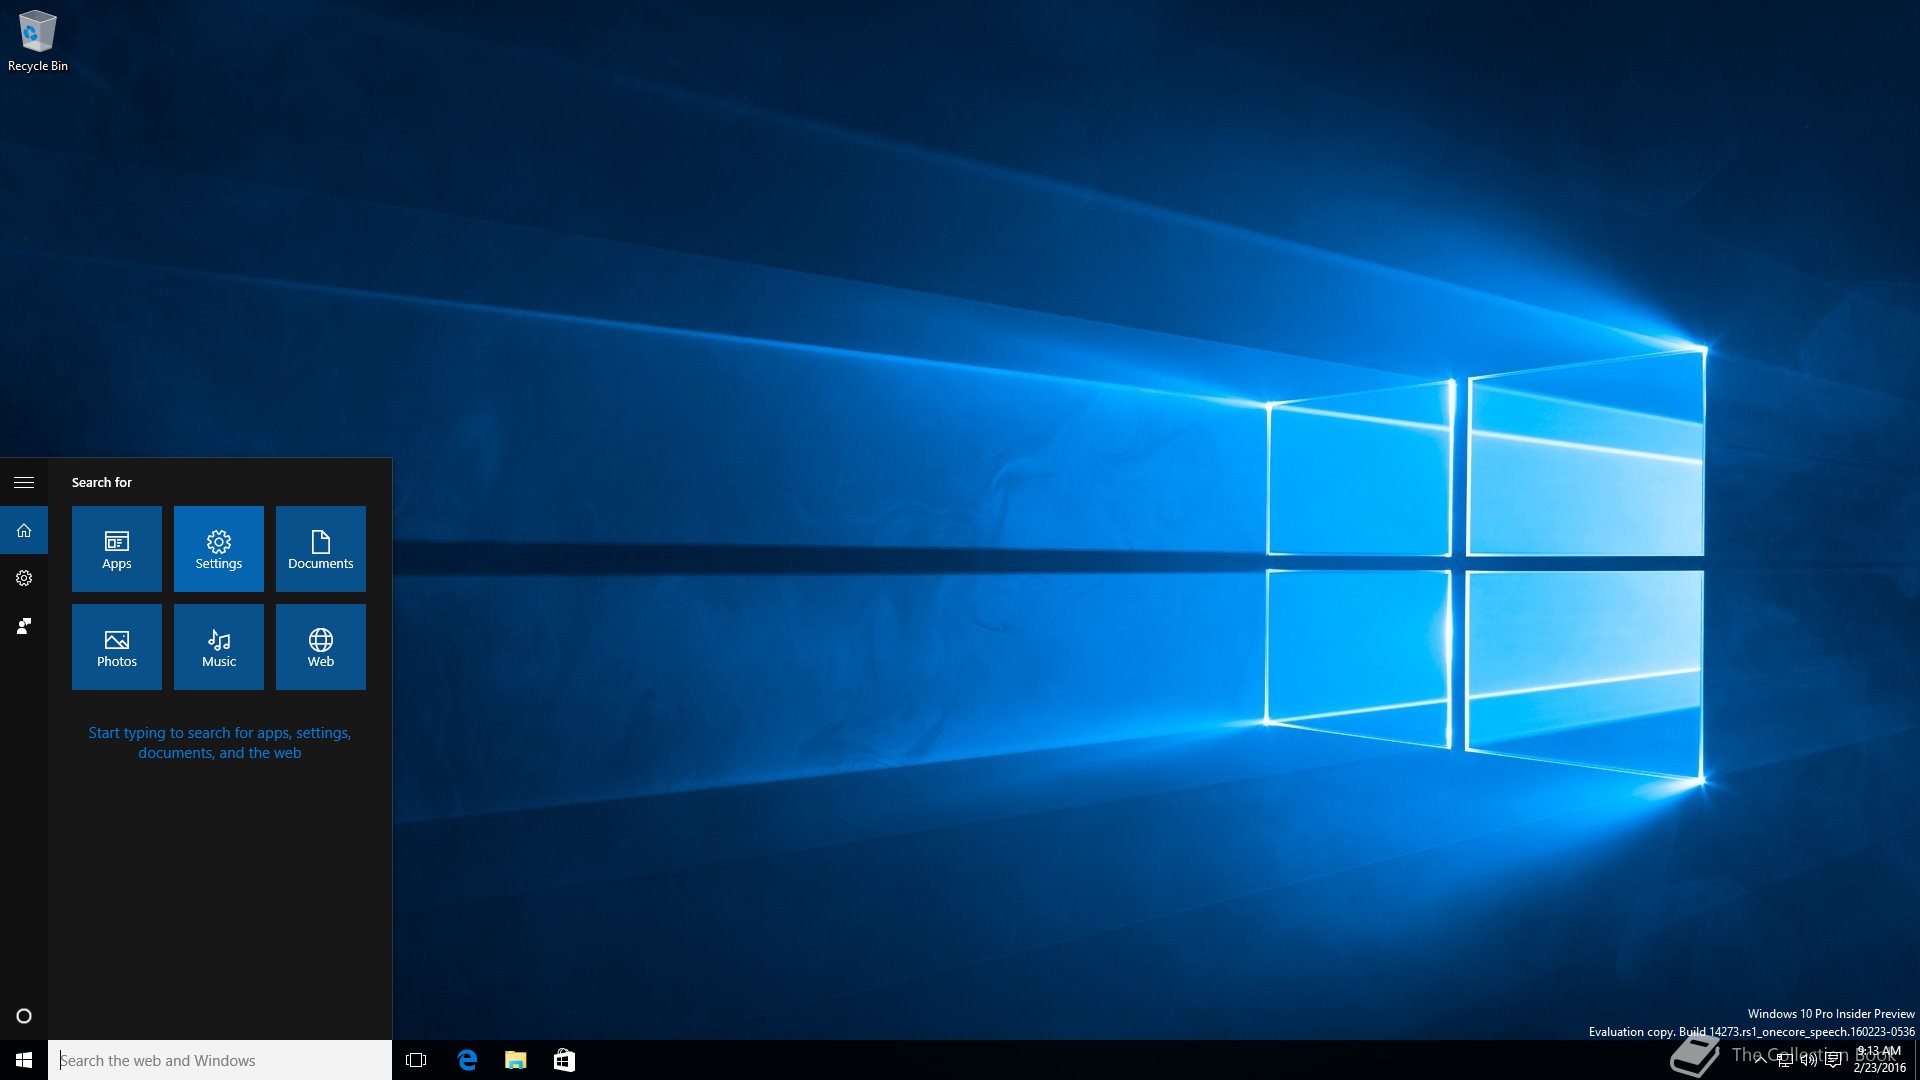Screen dimensions: 1920x1080
Task: Open File Explorer from taskbar
Action: coord(516,1060)
